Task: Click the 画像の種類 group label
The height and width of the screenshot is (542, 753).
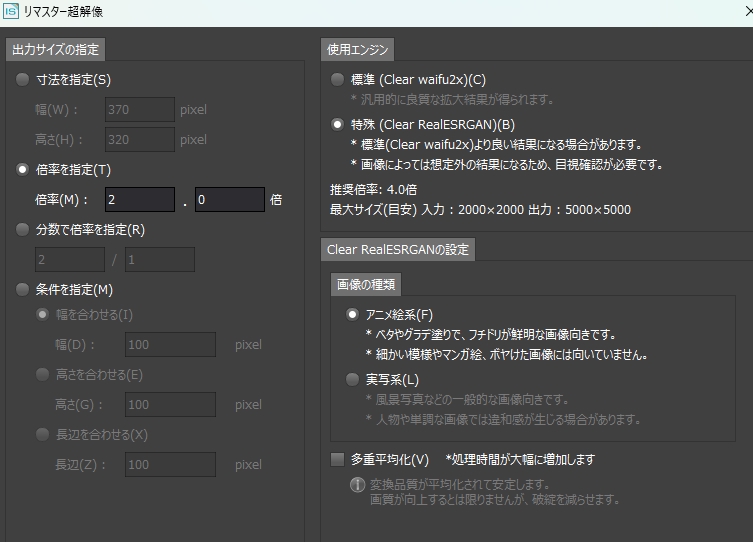Action: coord(365,284)
